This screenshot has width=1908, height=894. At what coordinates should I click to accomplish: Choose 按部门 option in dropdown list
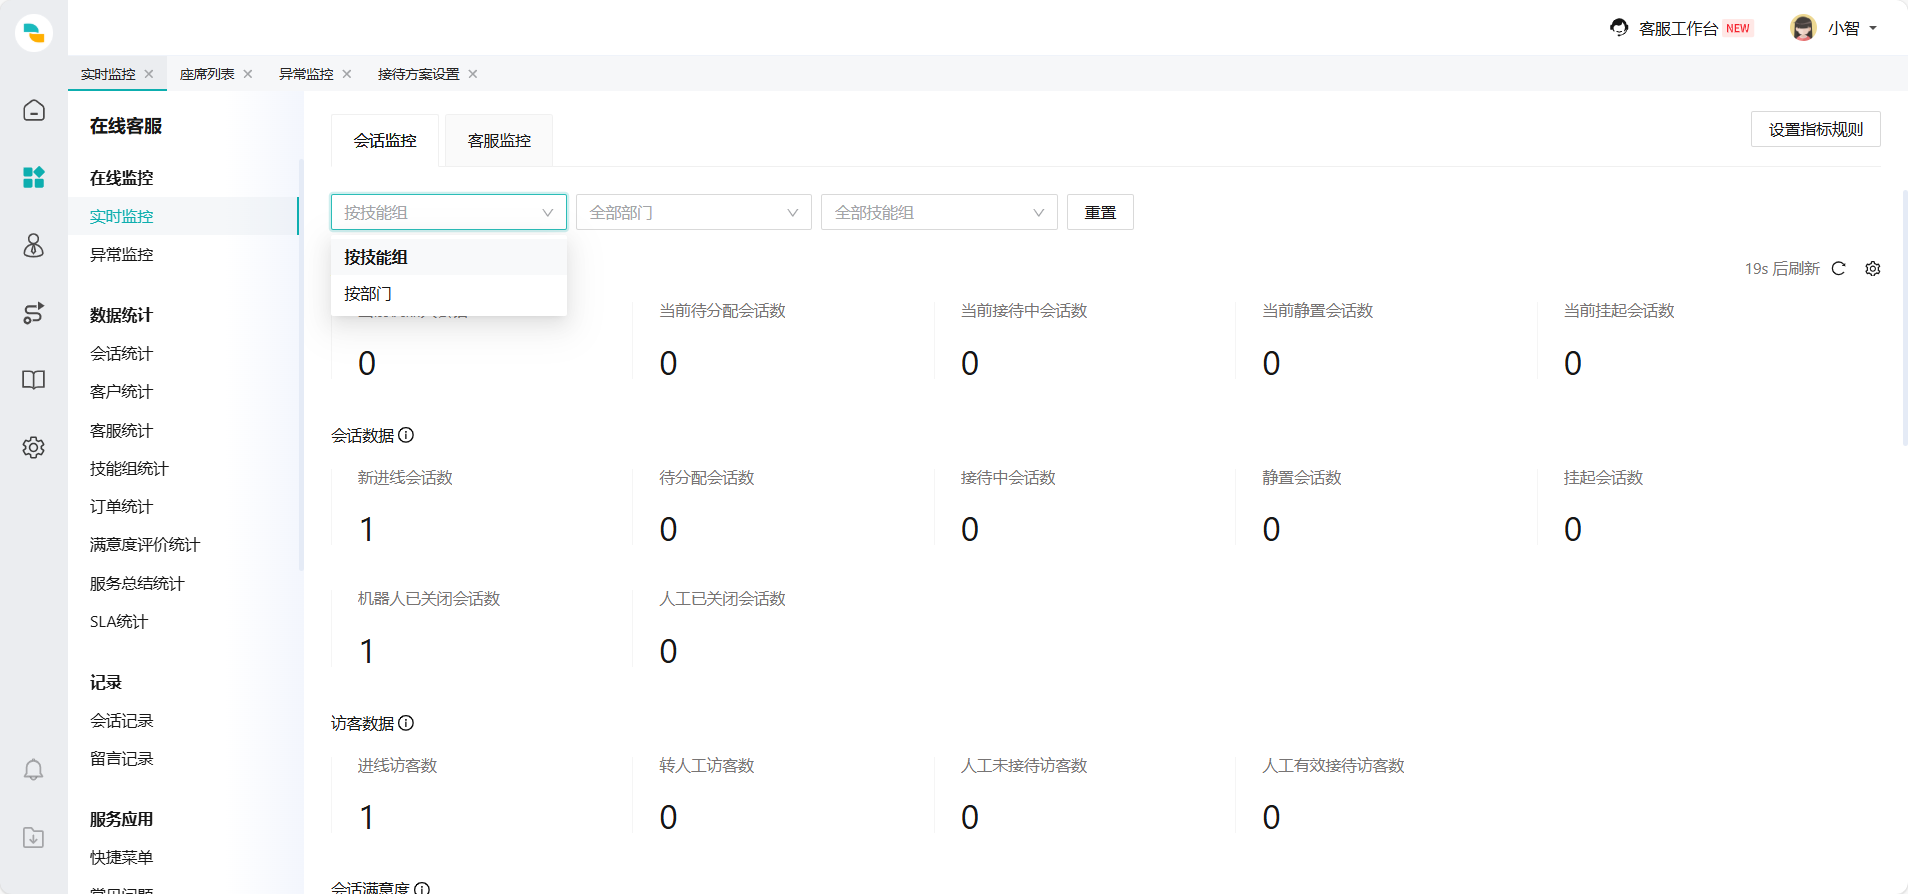pyautogui.click(x=449, y=294)
